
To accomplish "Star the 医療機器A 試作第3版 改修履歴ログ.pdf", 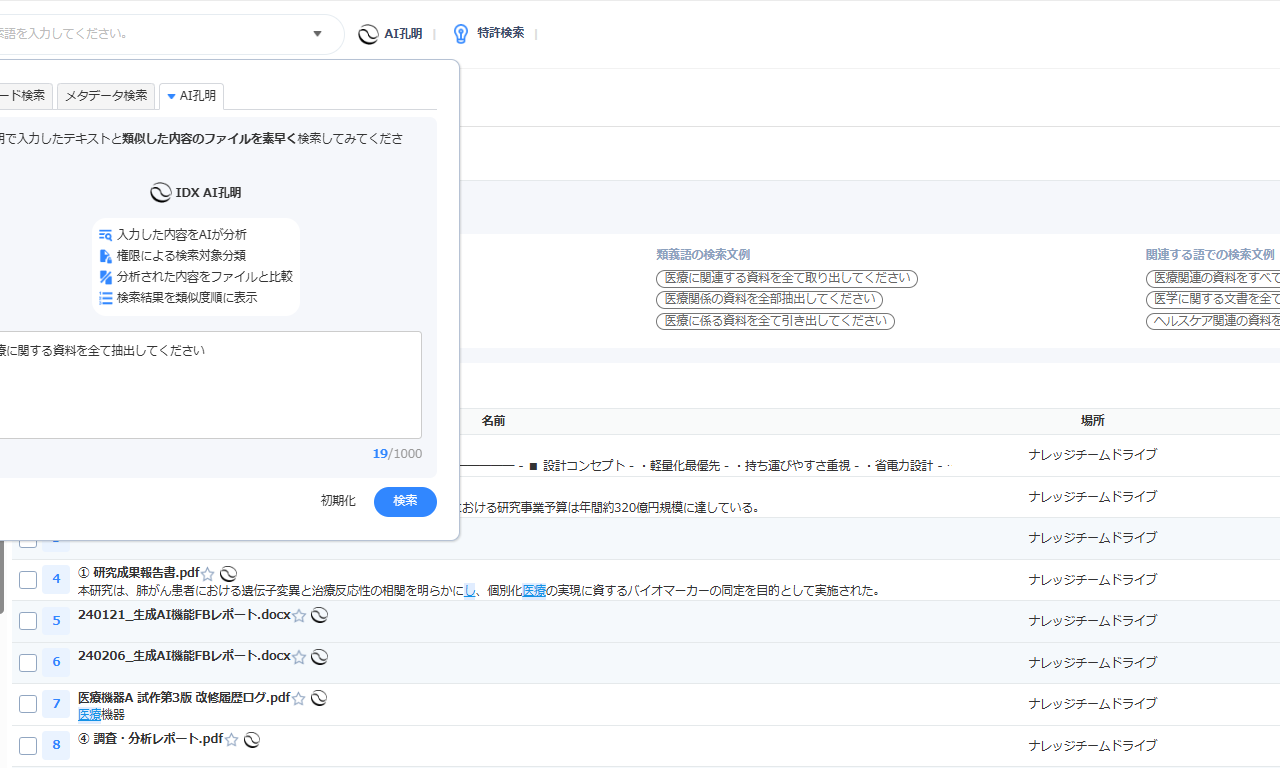I will tap(299, 699).
